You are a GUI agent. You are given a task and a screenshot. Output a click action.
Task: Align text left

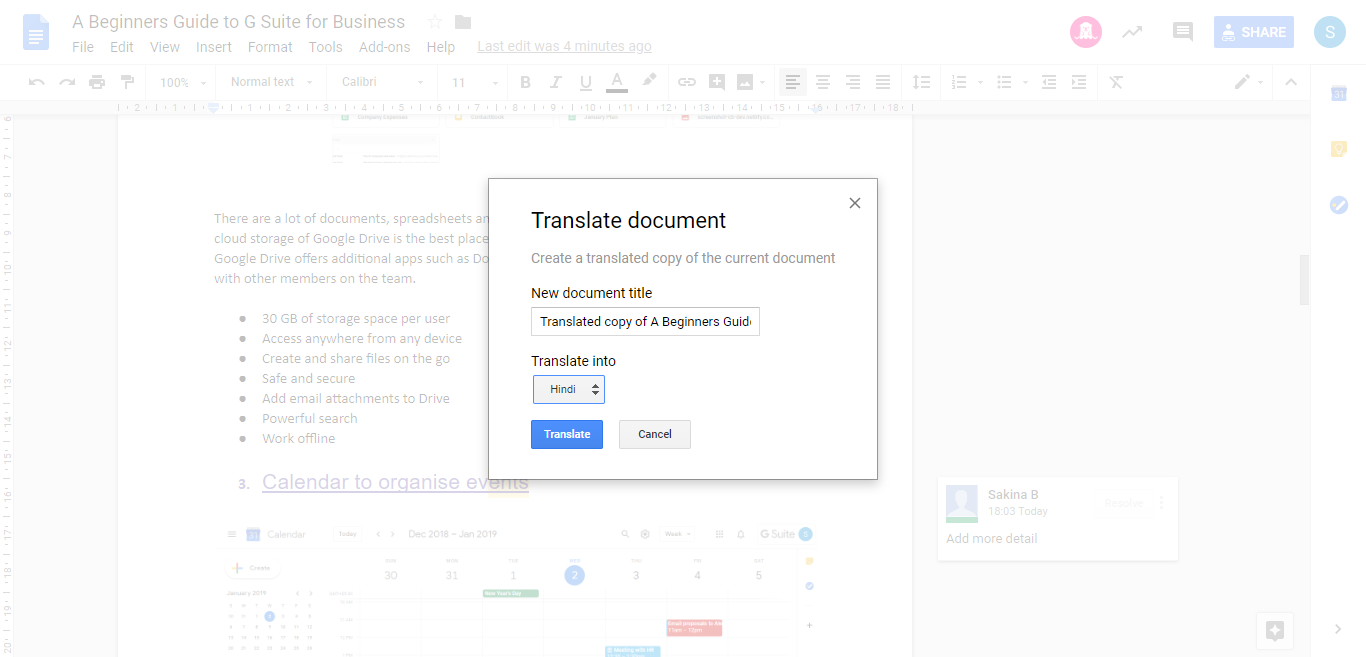(793, 82)
